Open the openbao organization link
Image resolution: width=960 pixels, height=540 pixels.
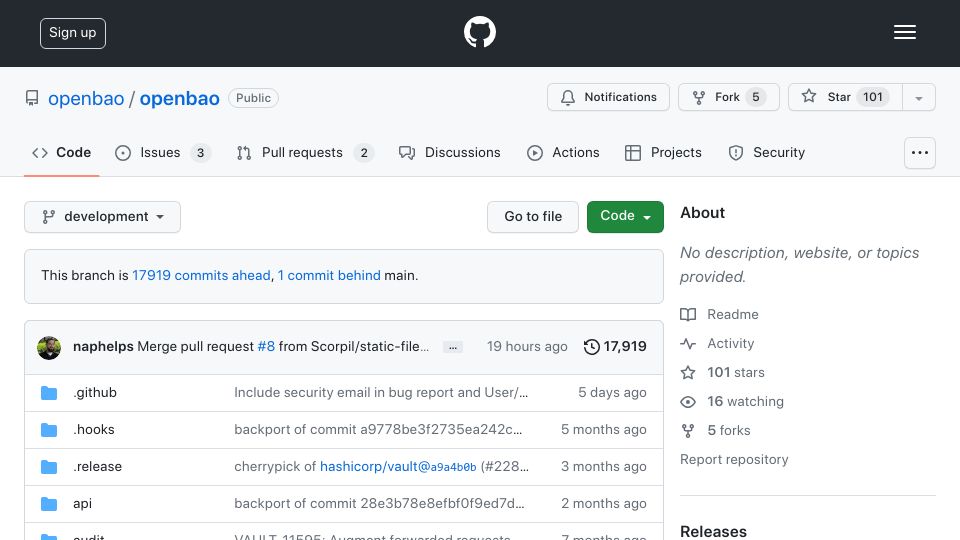click(x=86, y=99)
